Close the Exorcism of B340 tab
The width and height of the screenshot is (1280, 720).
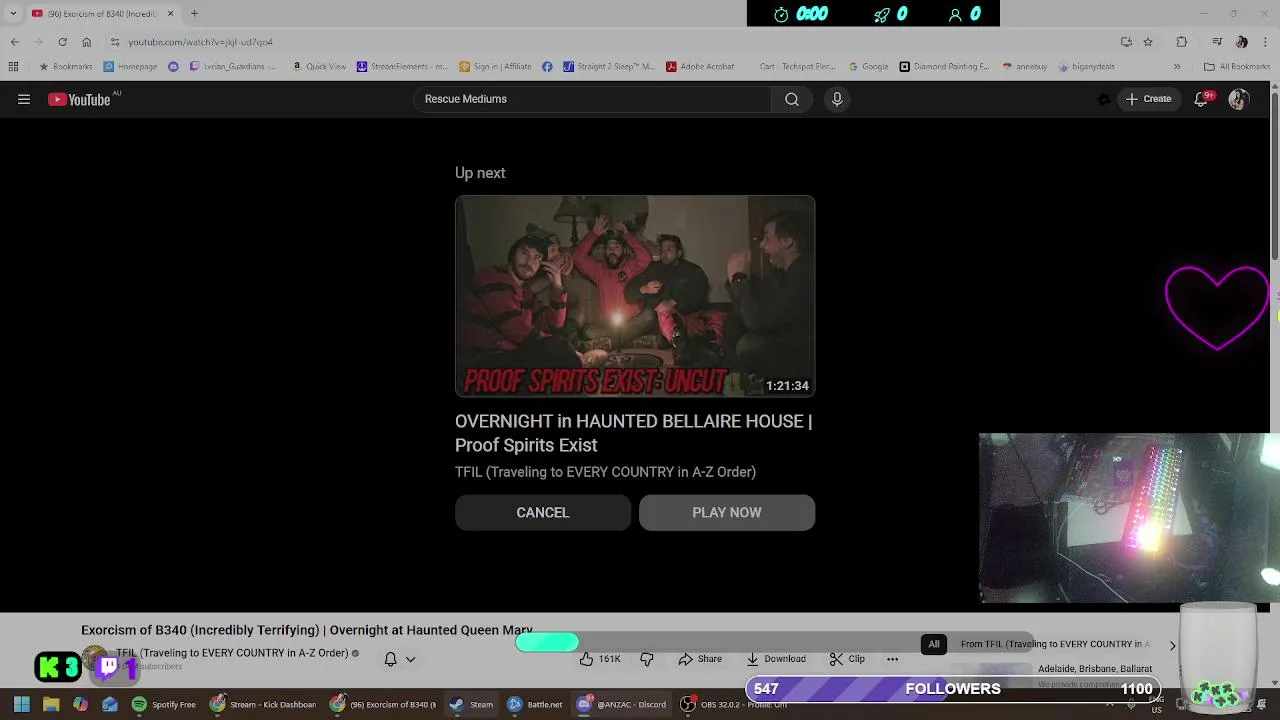(170, 14)
